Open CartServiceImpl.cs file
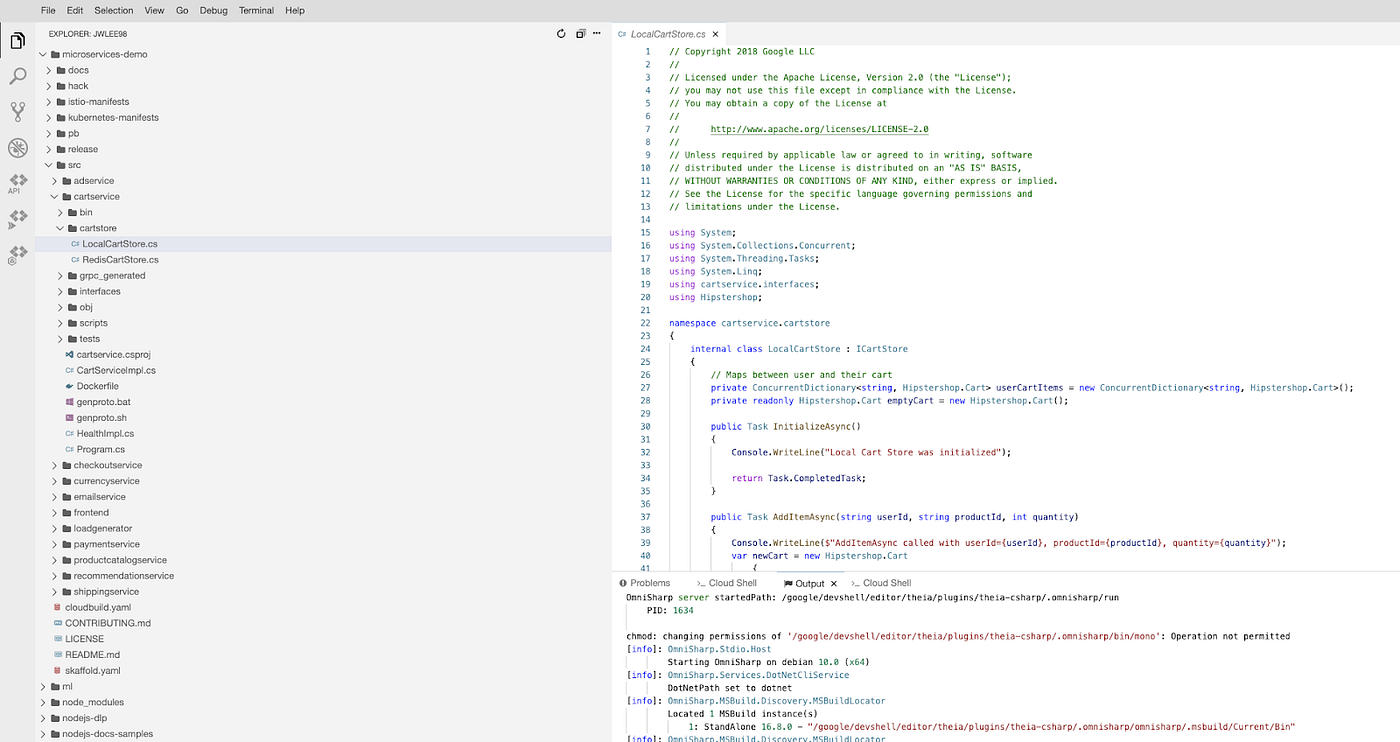This screenshot has width=1400, height=742. click(116, 371)
